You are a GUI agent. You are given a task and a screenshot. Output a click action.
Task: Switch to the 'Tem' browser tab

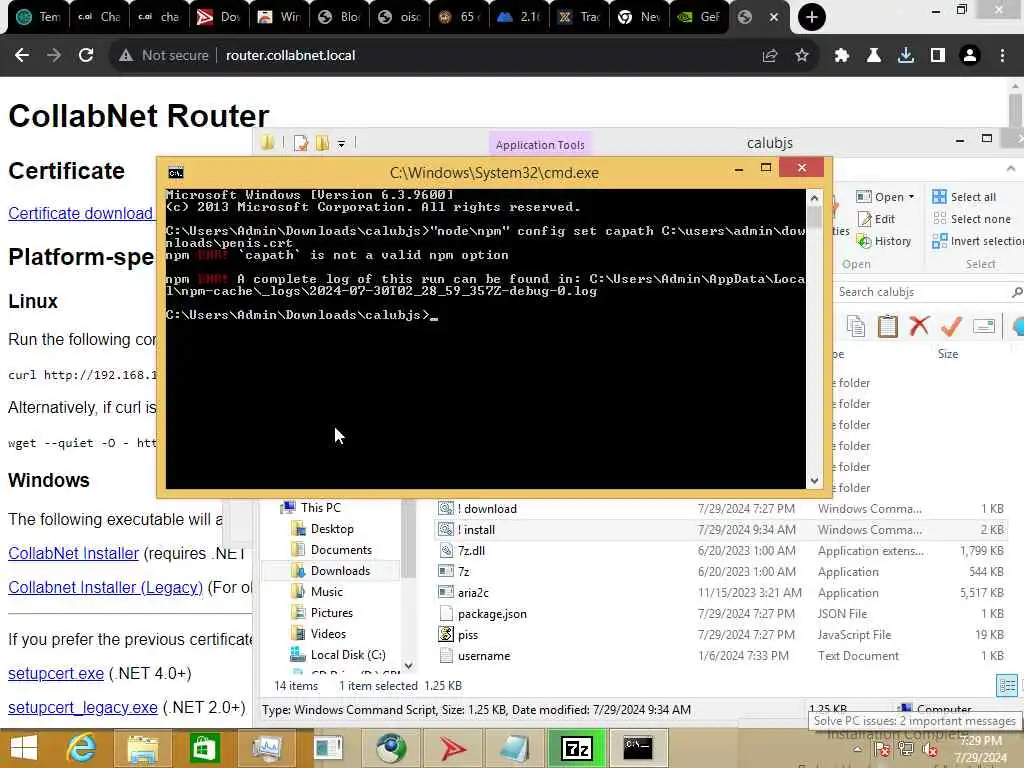(x=38, y=17)
